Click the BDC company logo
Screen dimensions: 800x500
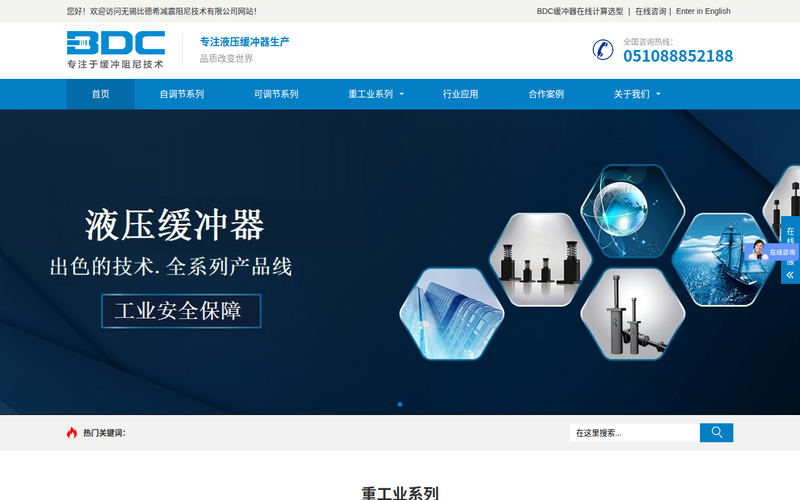tap(116, 50)
